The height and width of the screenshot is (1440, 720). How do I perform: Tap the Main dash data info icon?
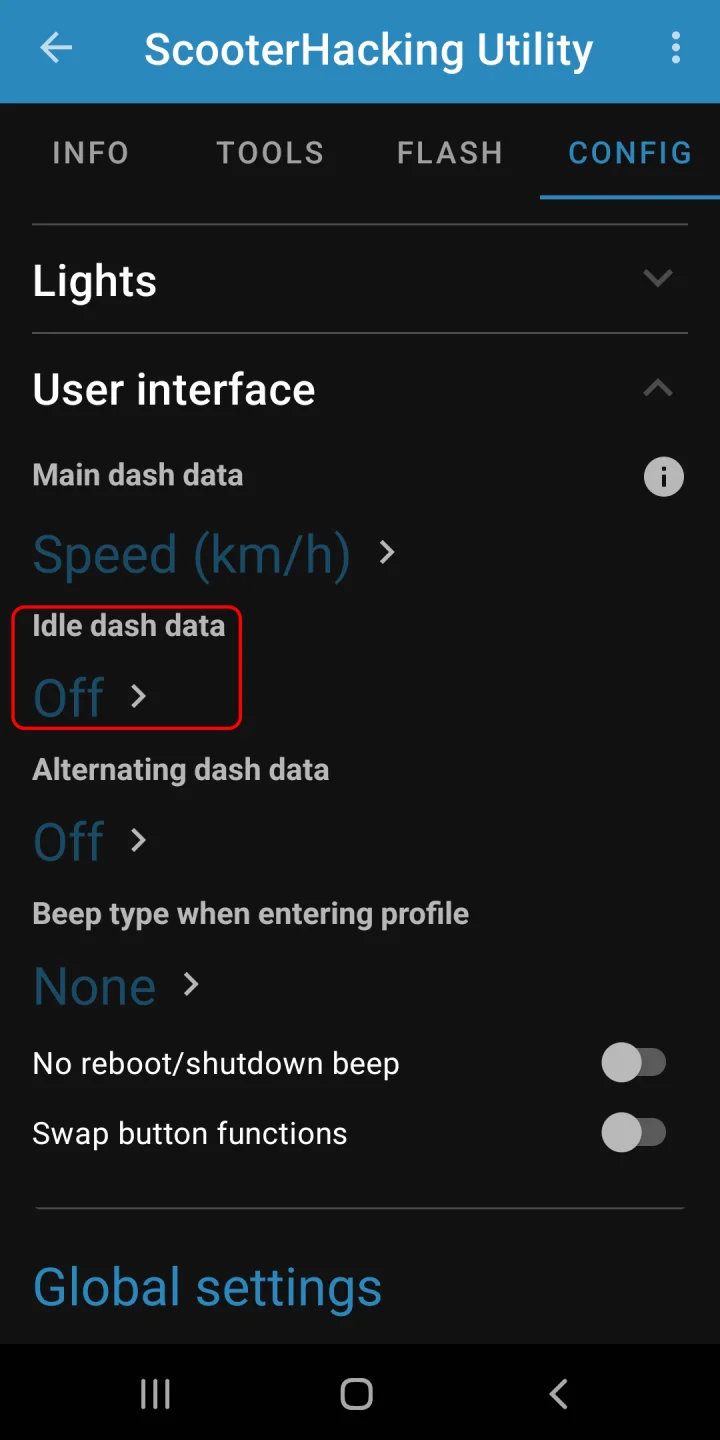pyautogui.click(x=663, y=477)
